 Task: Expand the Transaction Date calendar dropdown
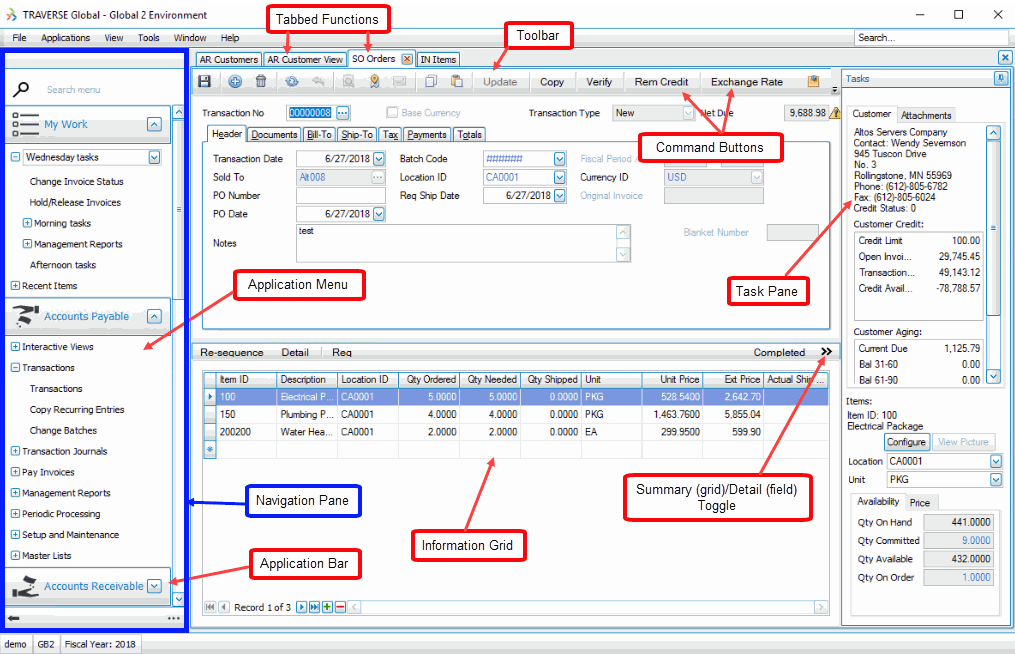click(x=378, y=159)
